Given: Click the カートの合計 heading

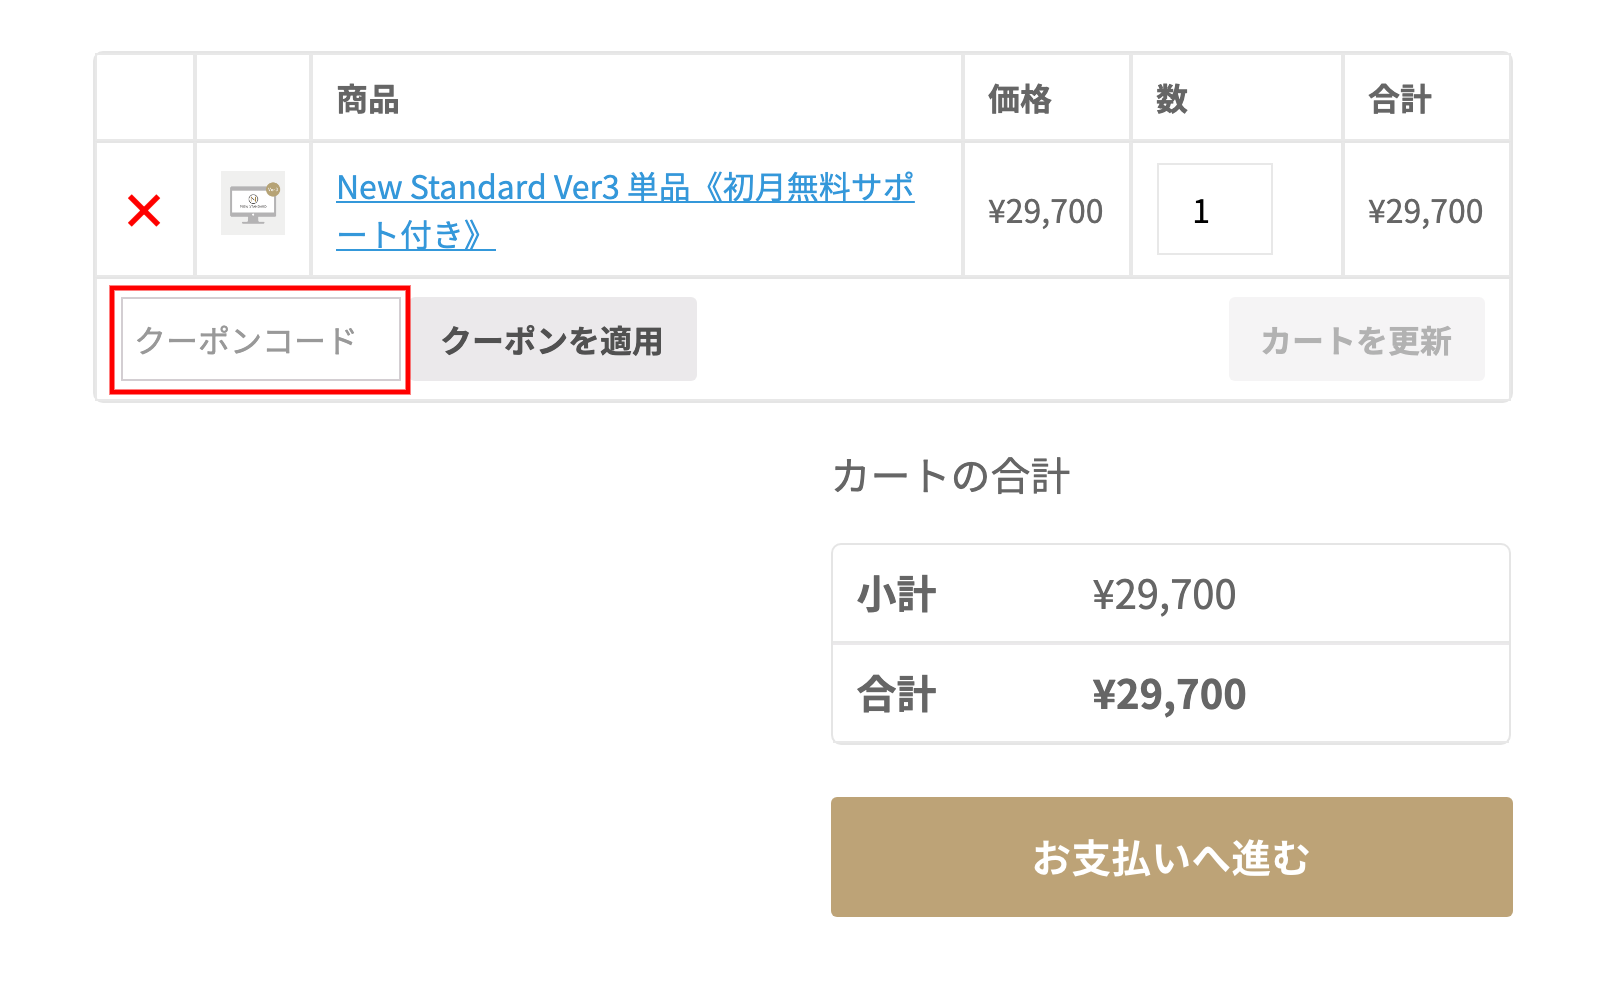Looking at the screenshot, I should [951, 476].
